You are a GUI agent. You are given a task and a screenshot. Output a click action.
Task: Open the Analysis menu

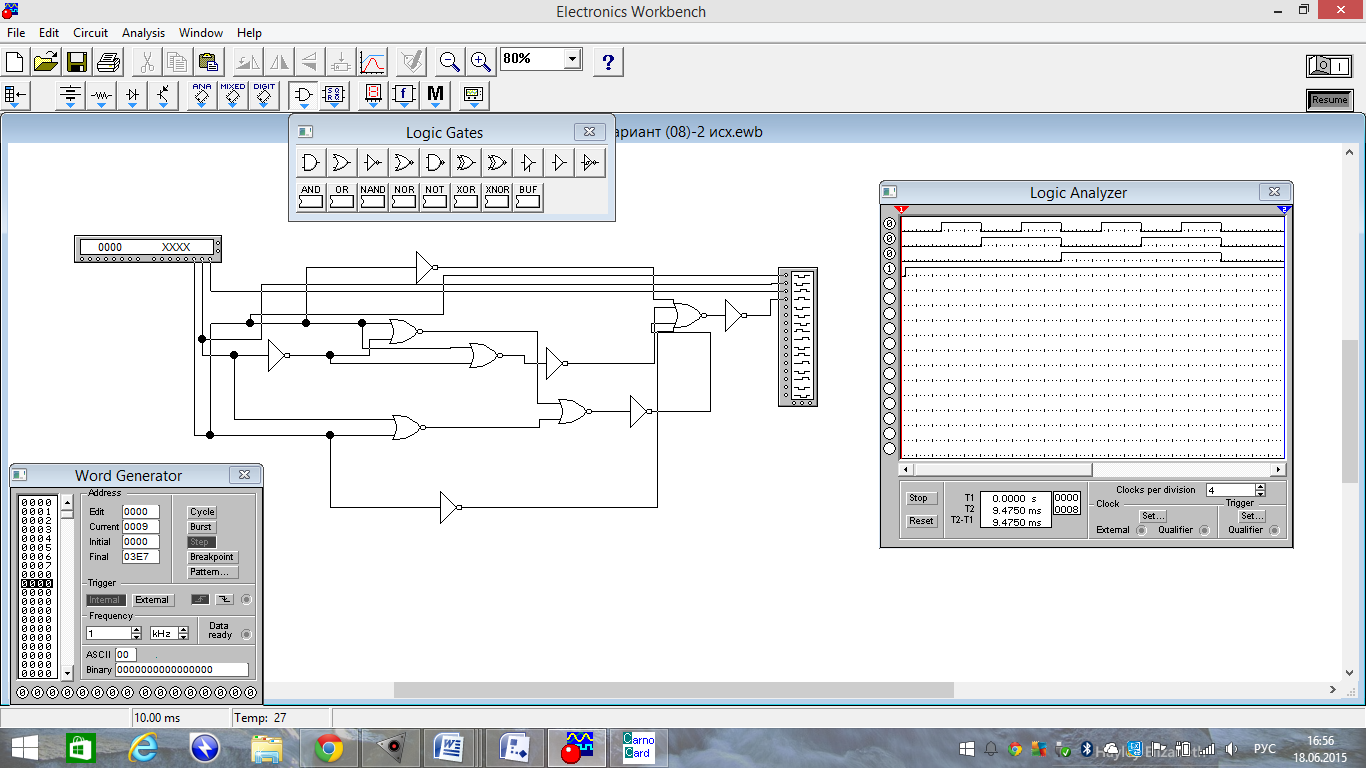(x=144, y=33)
